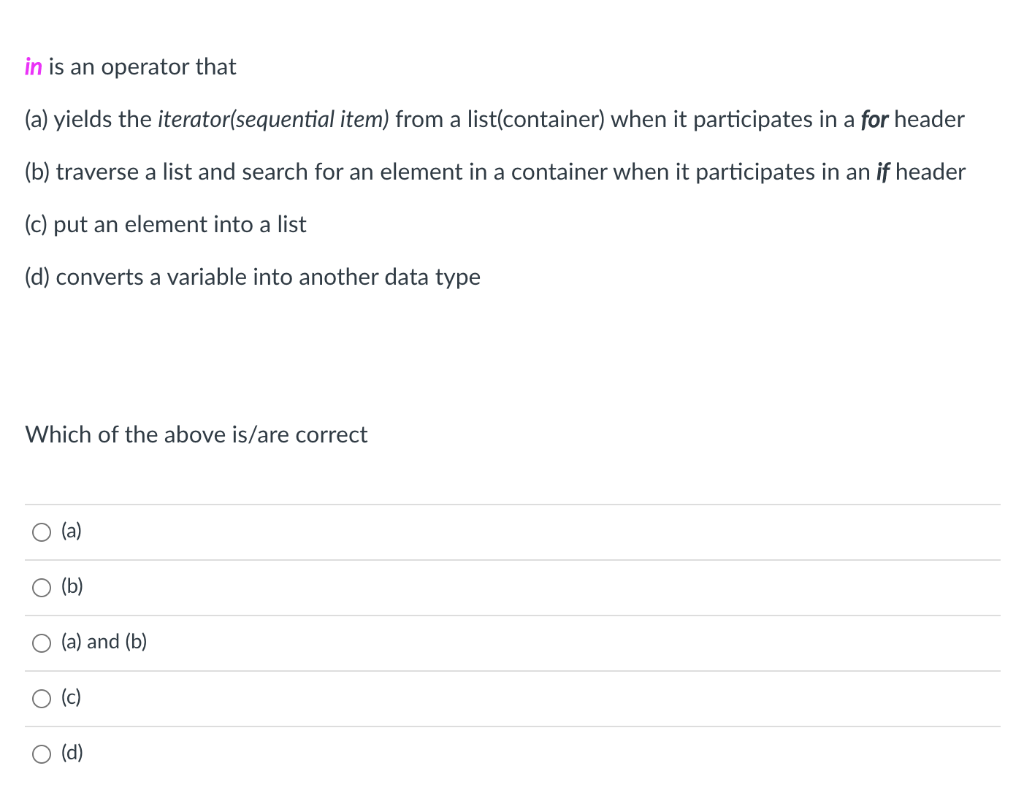
Task: Mark the (c) radio button
Action: point(41,699)
